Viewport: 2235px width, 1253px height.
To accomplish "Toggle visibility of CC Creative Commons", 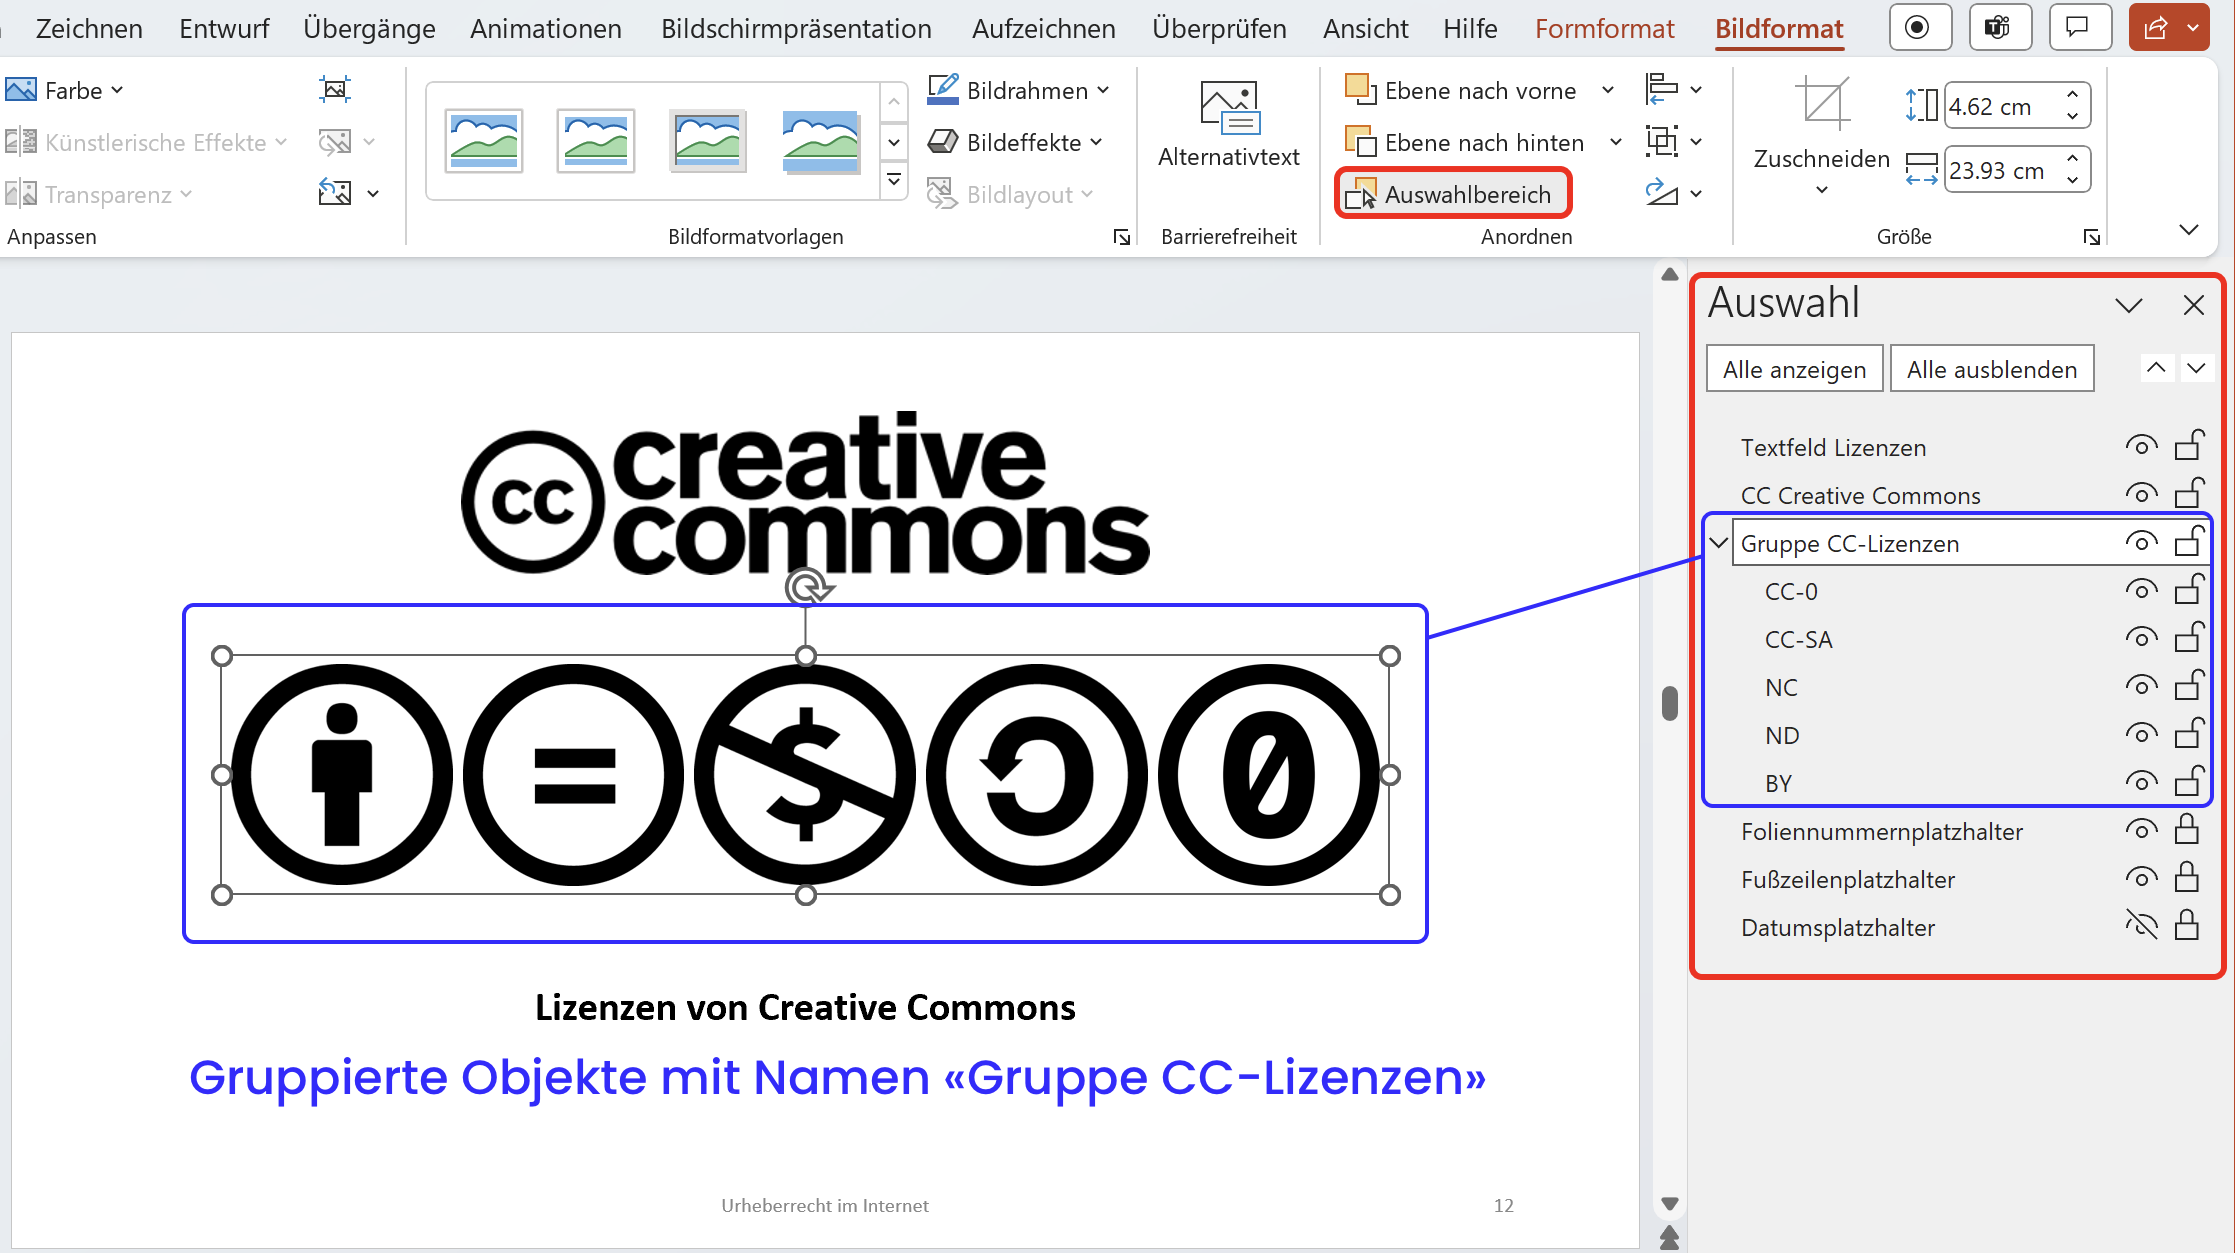I will point(2141,494).
